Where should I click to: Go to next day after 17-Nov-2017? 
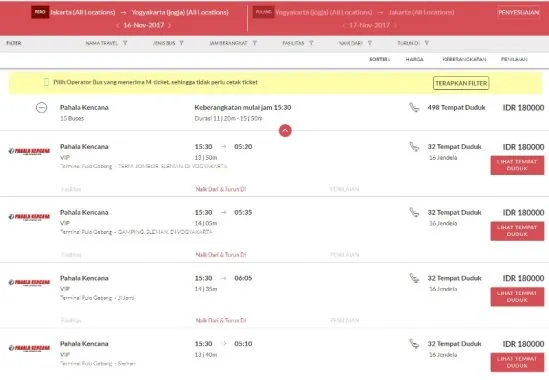pos(396,25)
